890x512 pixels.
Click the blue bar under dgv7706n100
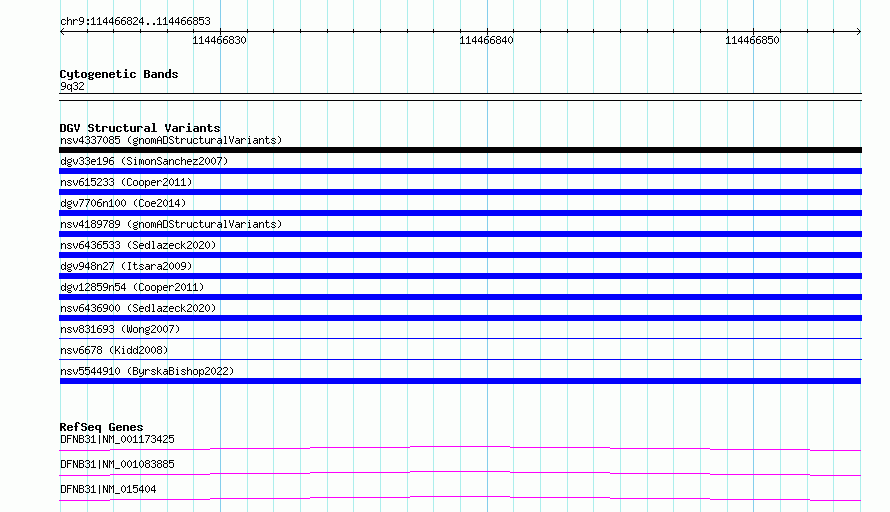point(460,213)
